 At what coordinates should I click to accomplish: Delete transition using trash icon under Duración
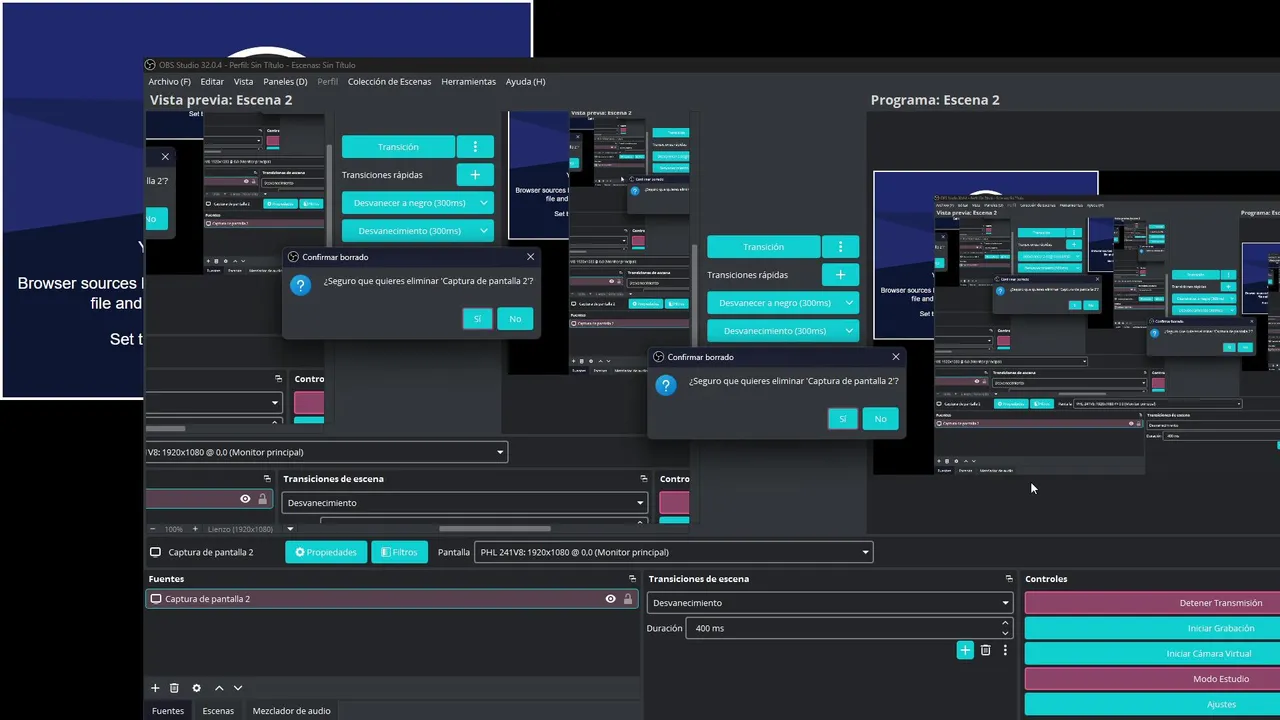[x=985, y=650]
